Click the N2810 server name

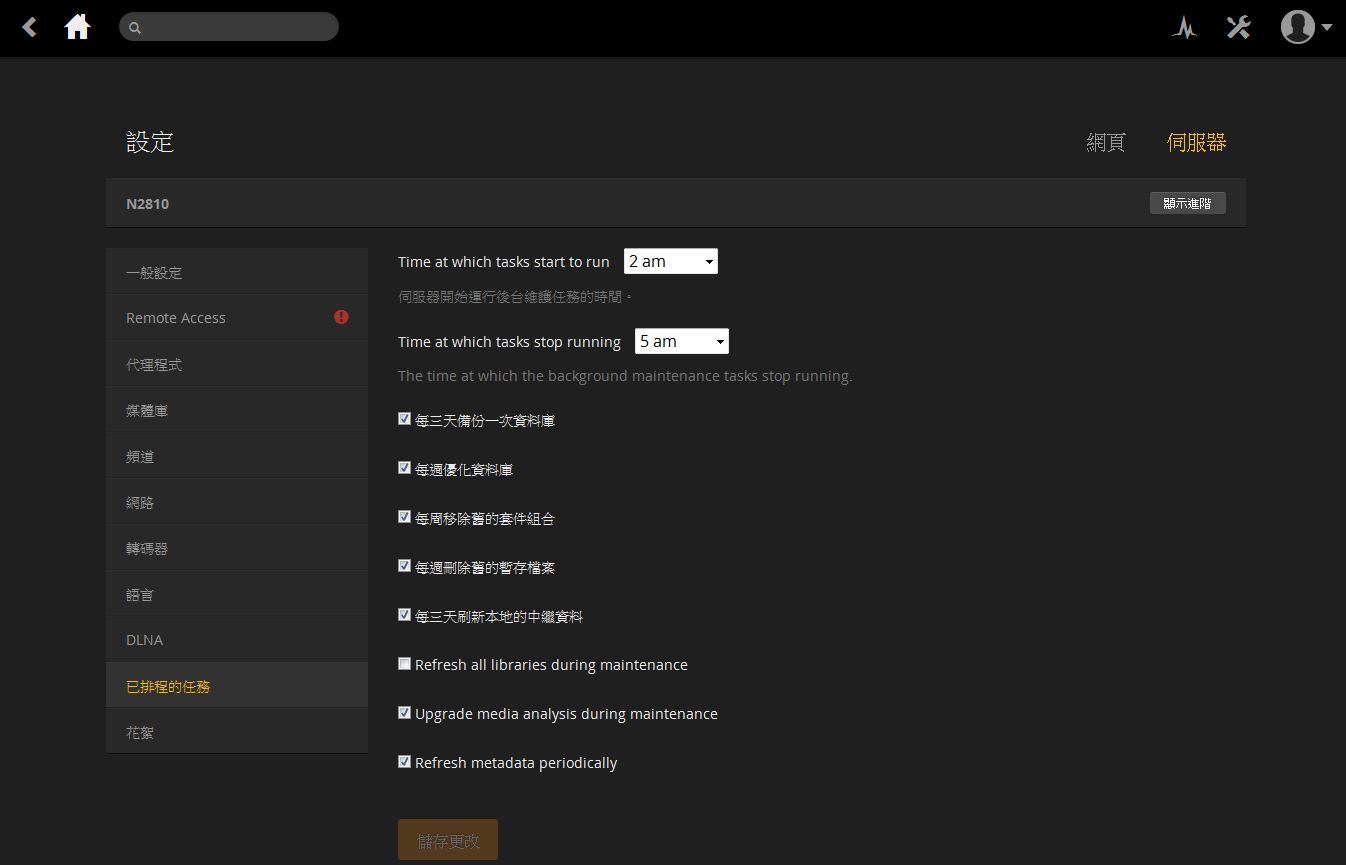(x=148, y=204)
